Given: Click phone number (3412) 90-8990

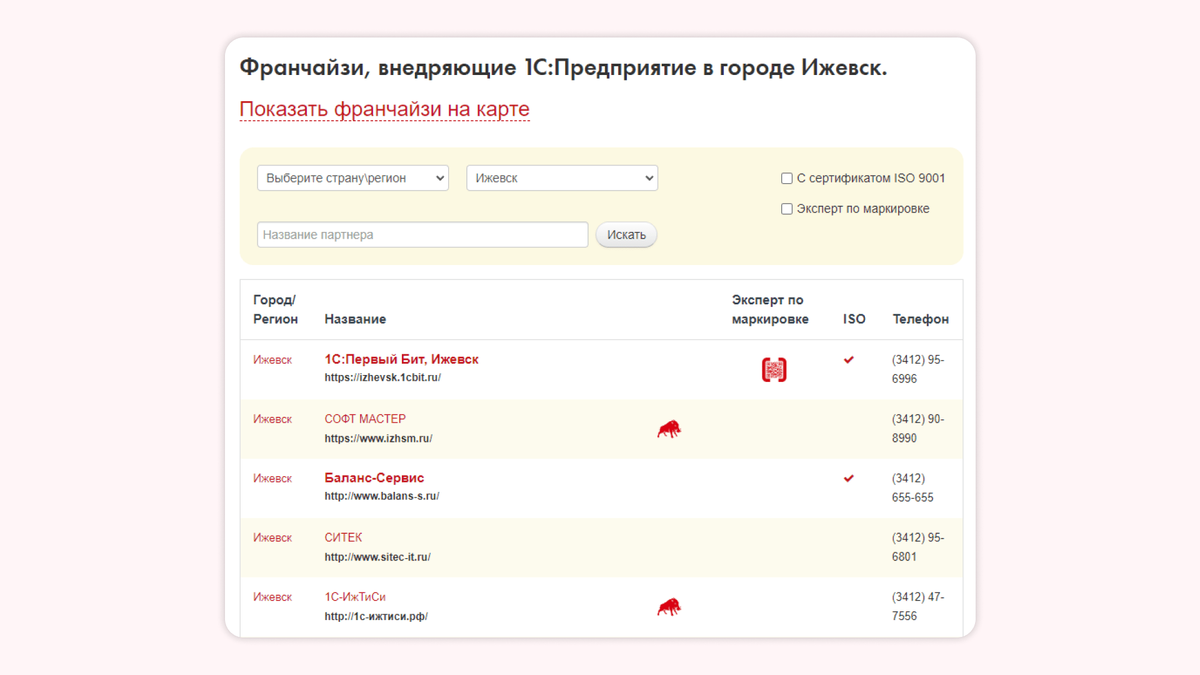Looking at the screenshot, I should tap(918, 428).
